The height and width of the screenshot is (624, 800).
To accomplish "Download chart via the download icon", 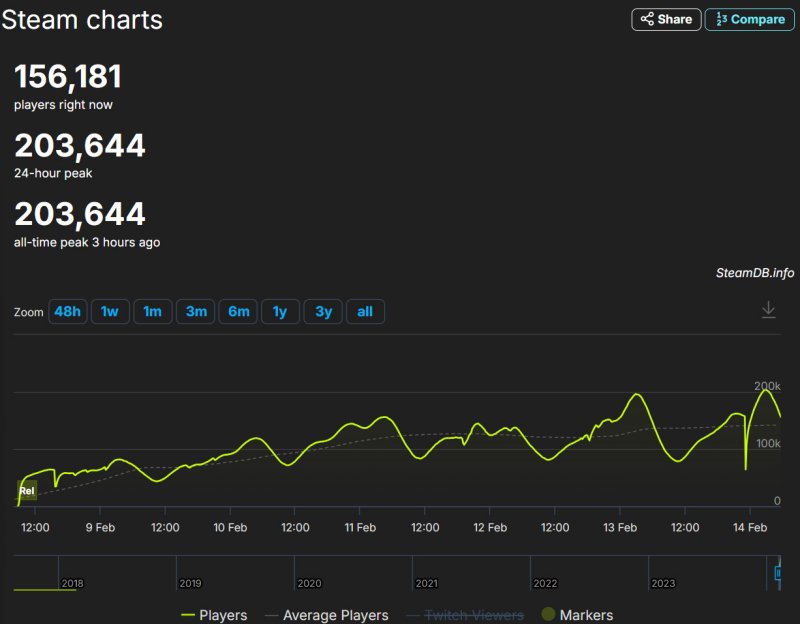I will pos(768,310).
